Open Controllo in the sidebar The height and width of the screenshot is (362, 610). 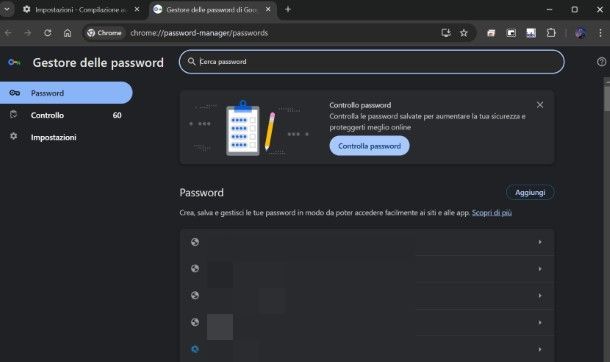[x=66, y=115]
